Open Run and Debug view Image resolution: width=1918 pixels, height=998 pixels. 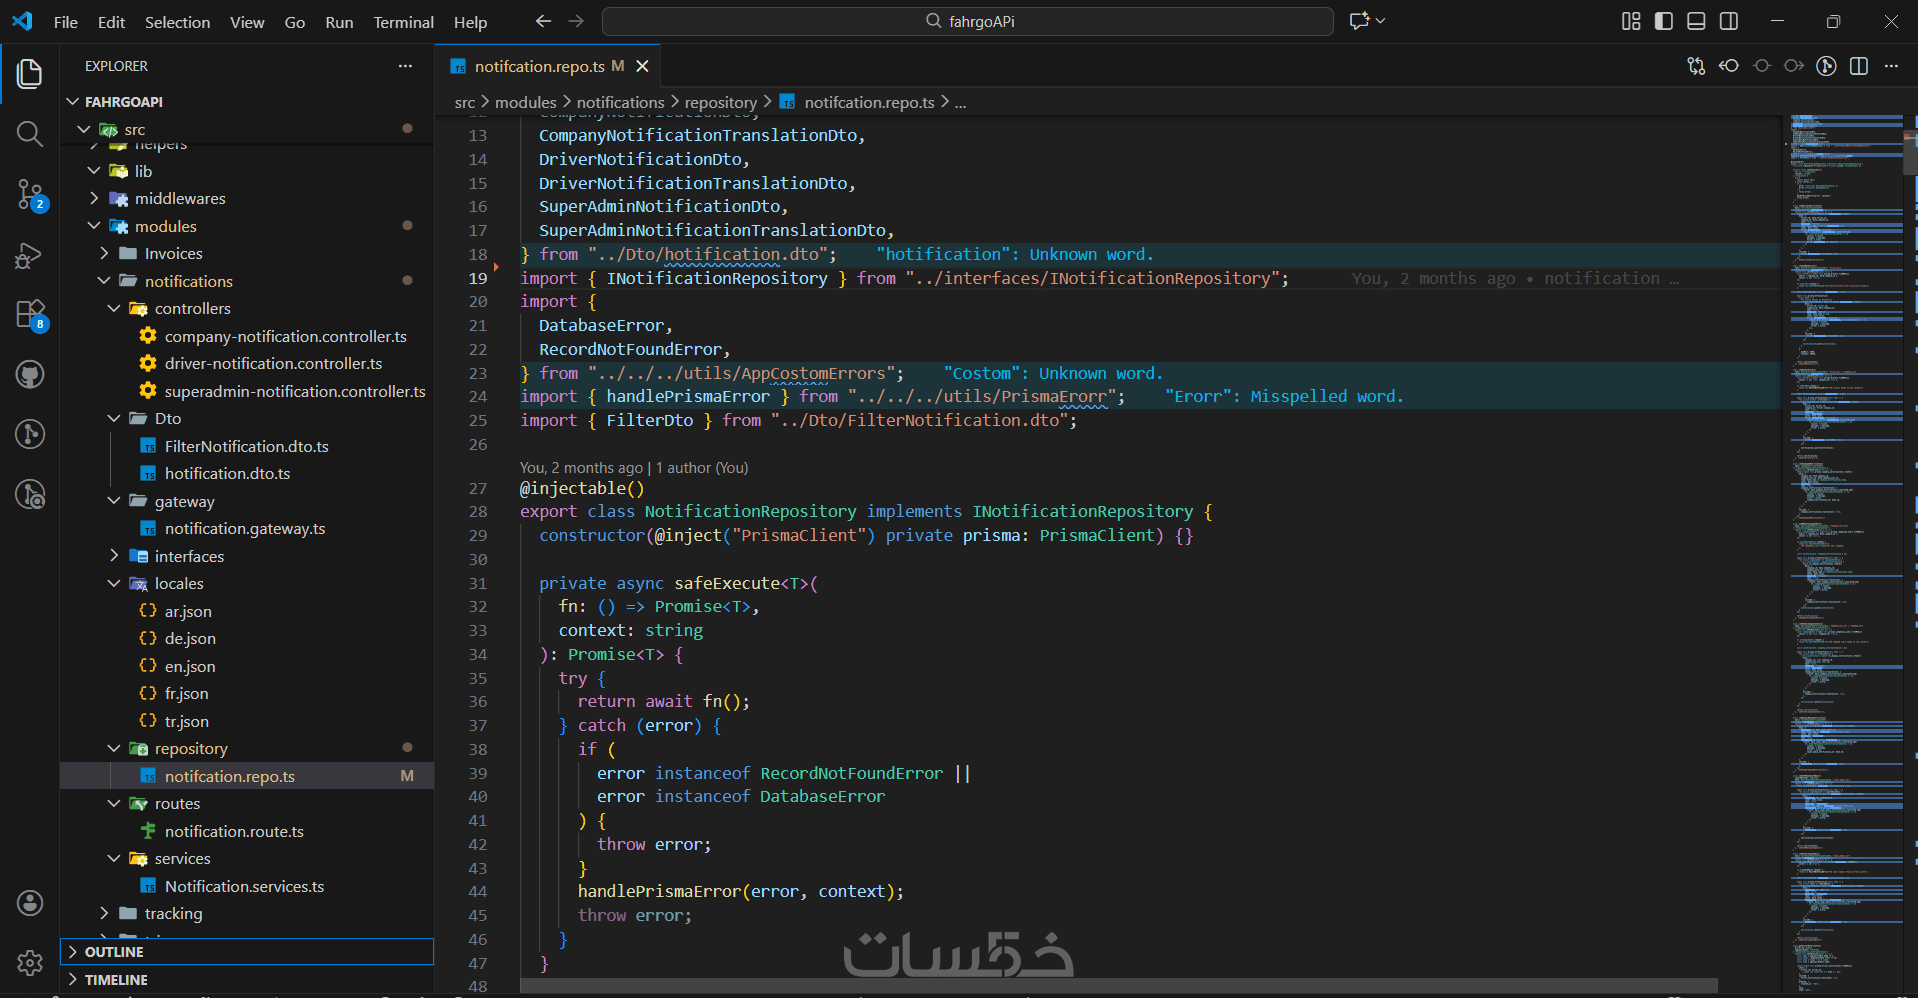30,256
